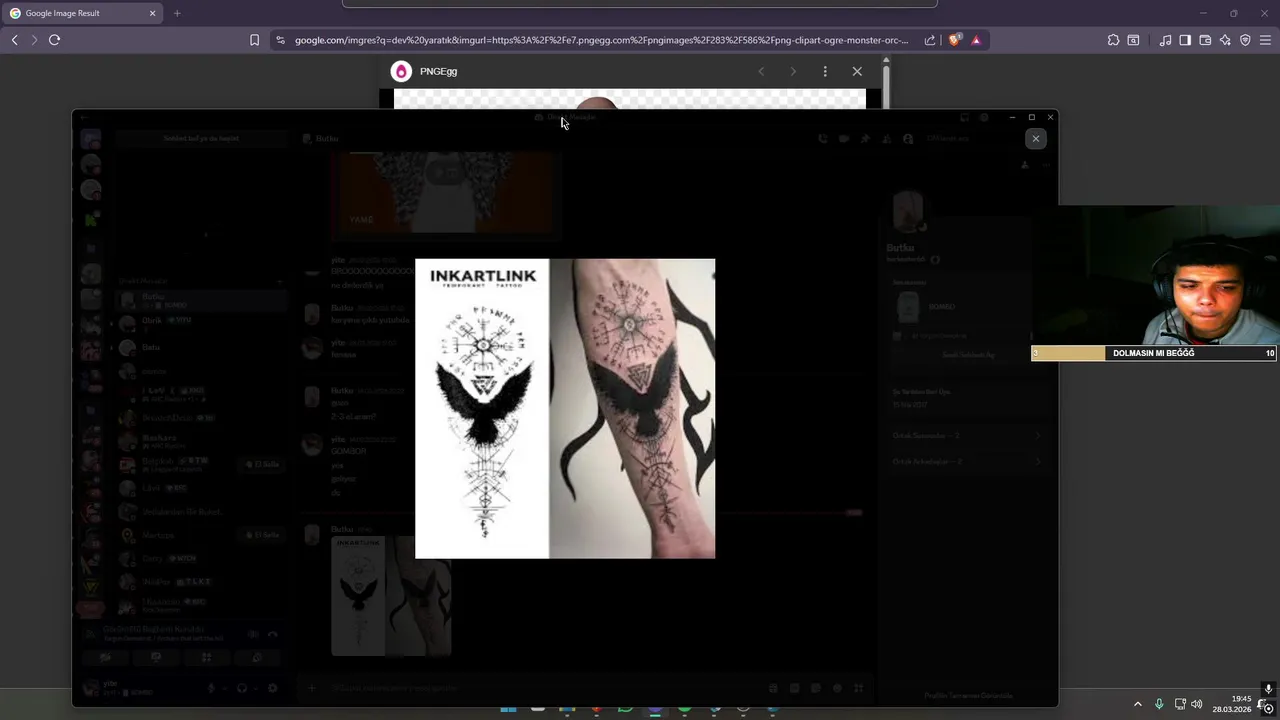Open PNGEgg panel three-dot options menu
The width and height of the screenshot is (1280, 720).
click(825, 71)
